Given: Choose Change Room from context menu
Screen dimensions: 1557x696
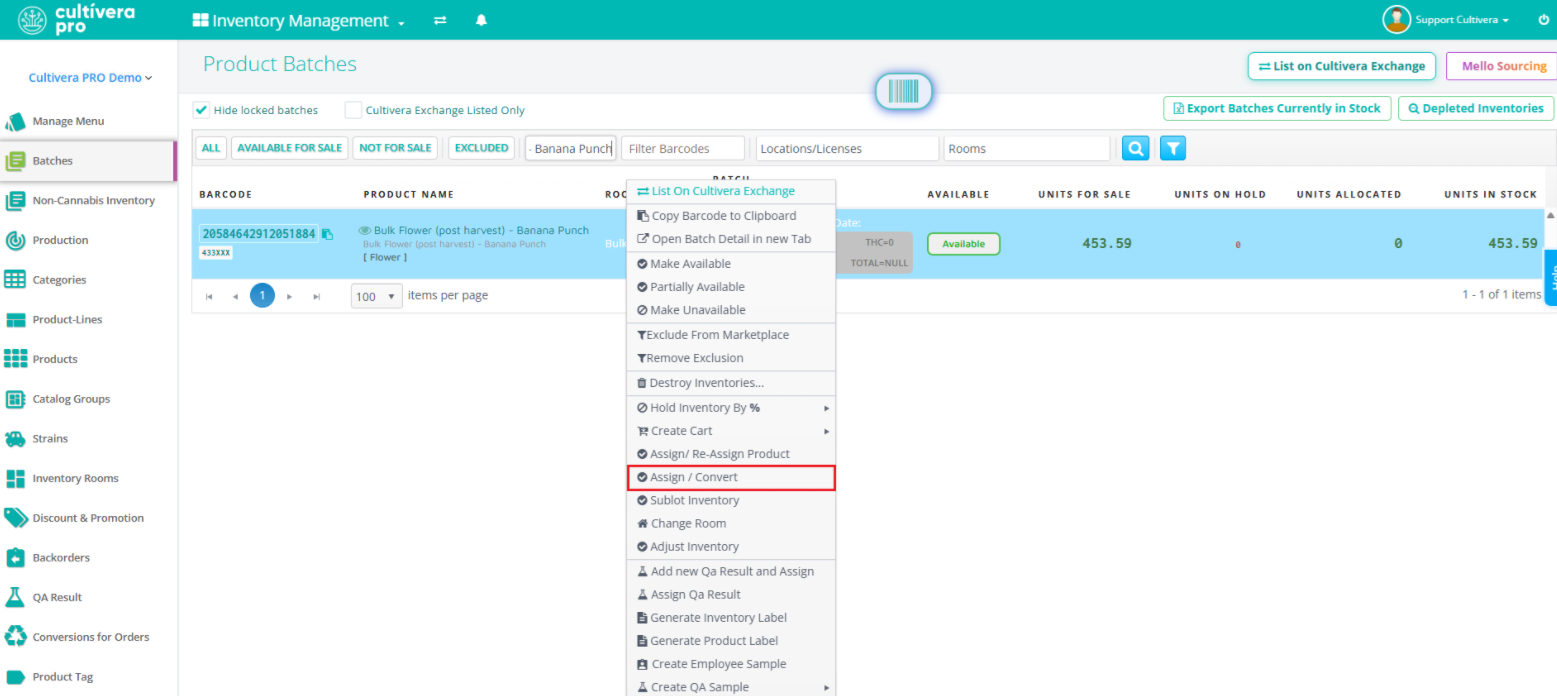Looking at the screenshot, I should [x=731, y=523].
